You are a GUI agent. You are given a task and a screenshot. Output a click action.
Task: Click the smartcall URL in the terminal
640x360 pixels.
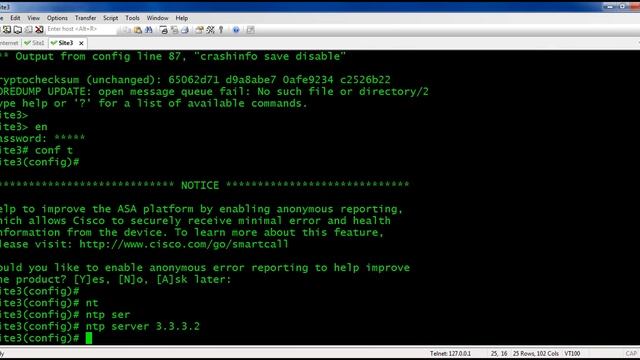[x=184, y=244]
